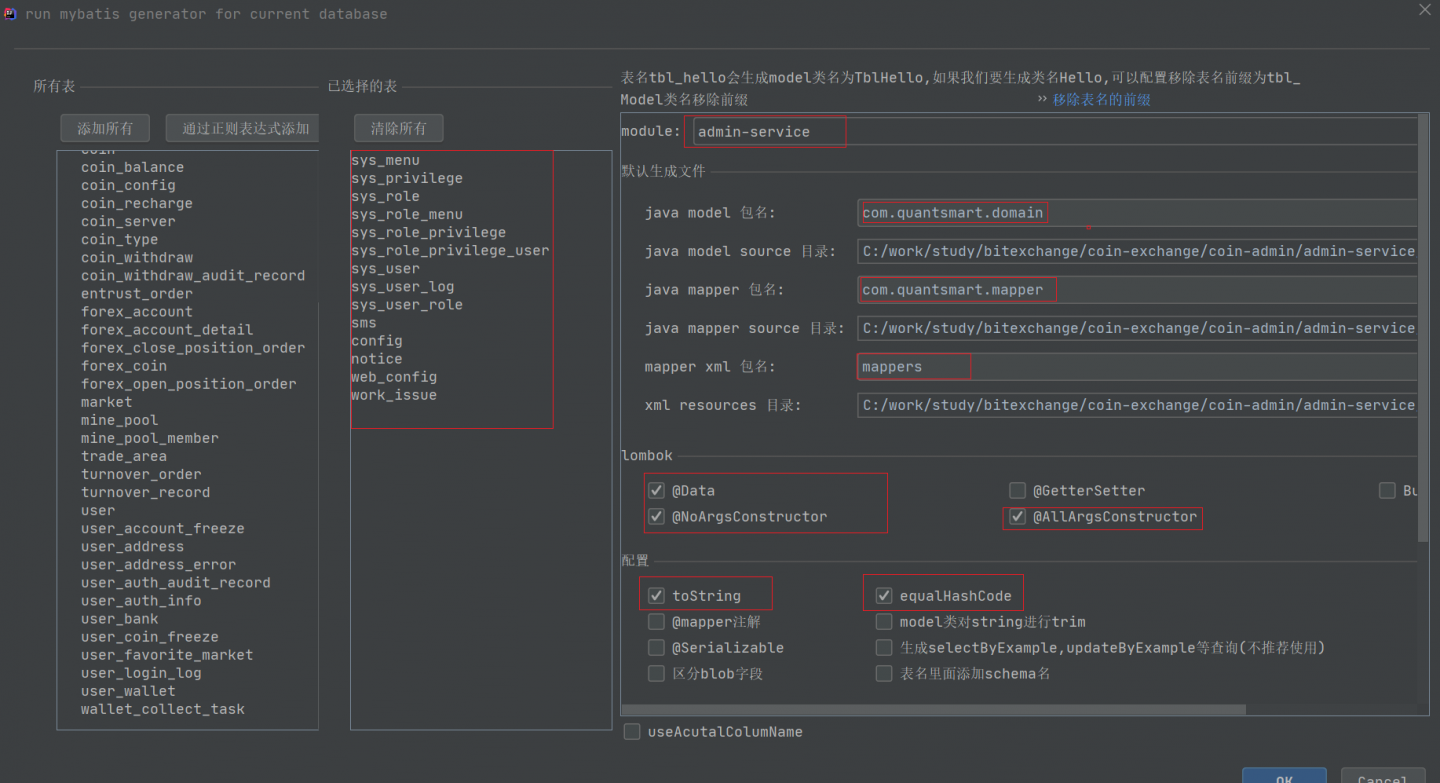Pick user_wallet from all tables list
Viewport: 1440px width, 783px height.
point(128,691)
